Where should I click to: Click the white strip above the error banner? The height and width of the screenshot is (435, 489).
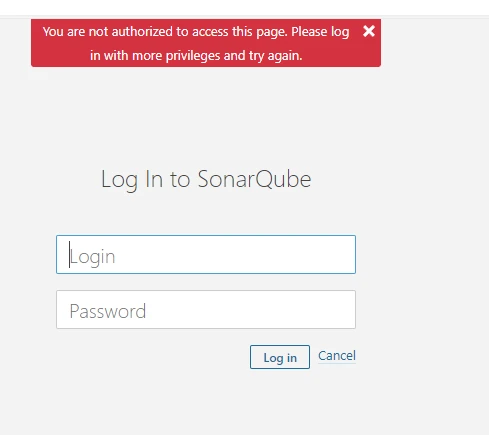coord(244,7)
